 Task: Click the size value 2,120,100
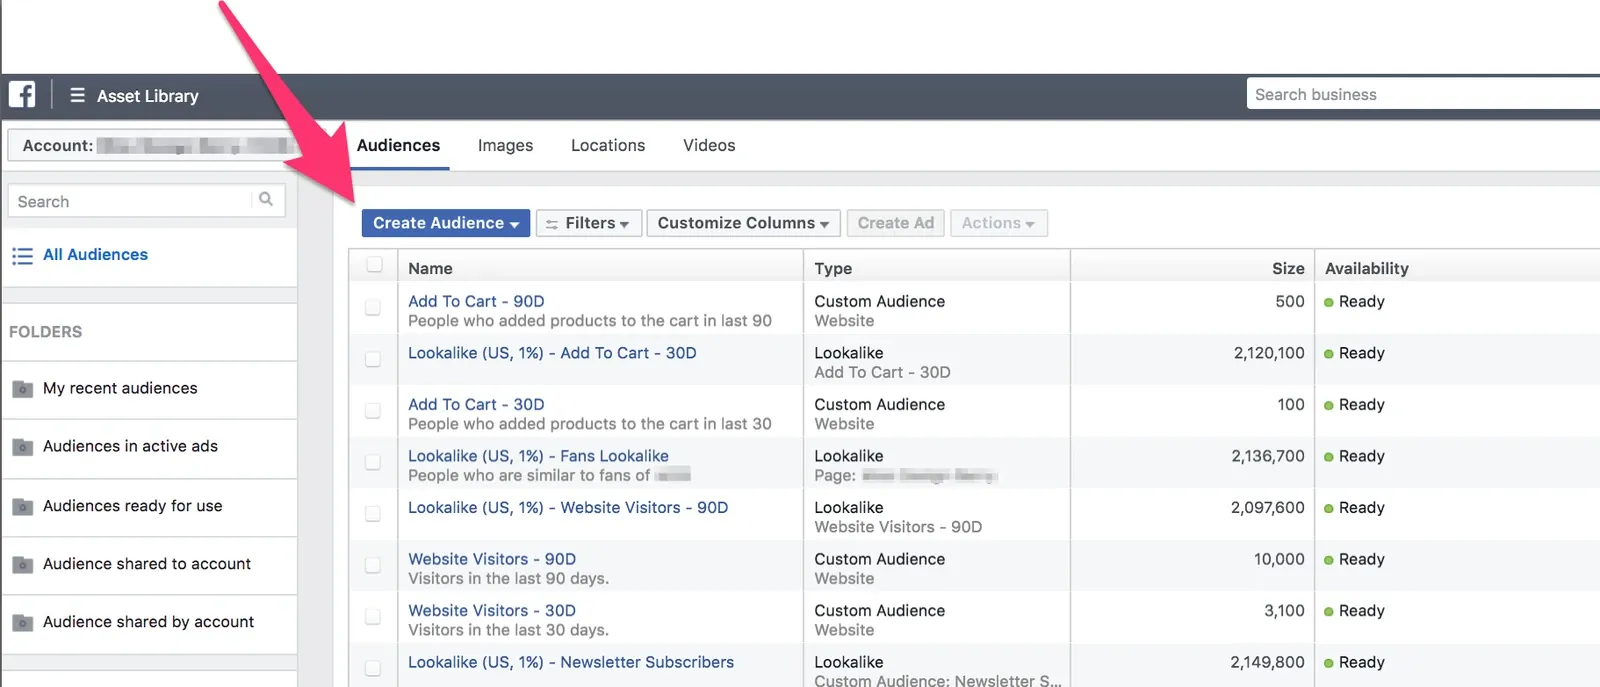1269,353
